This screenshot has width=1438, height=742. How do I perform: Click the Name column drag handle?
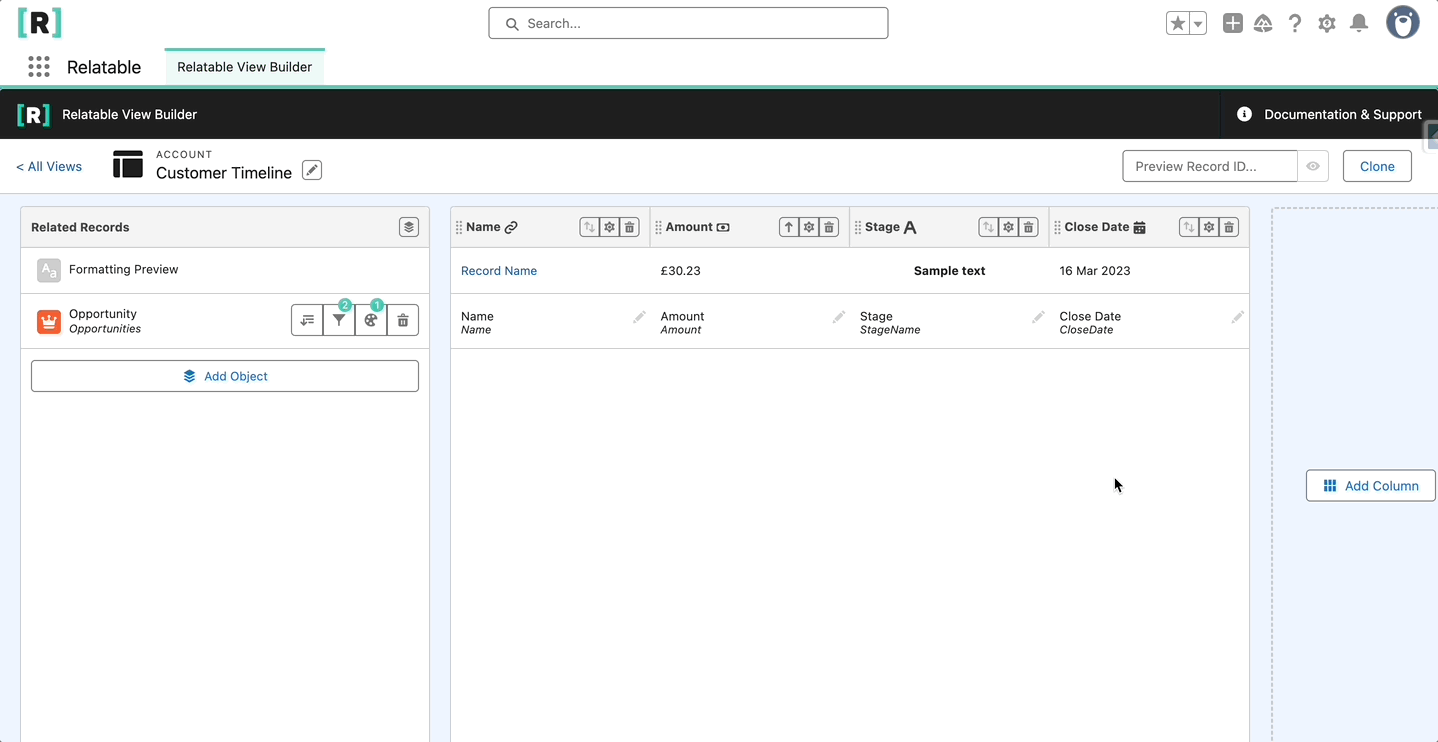[459, 228]
